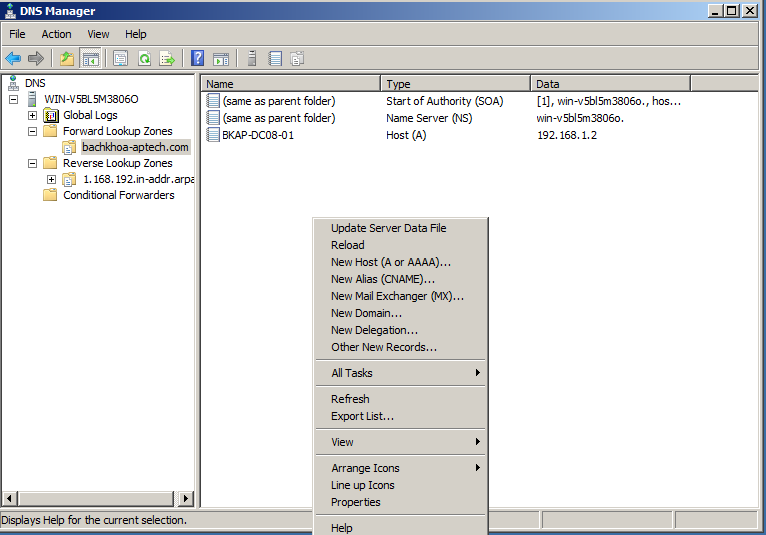766x535 pixels.
Task: Click the Start of Authority (SOA) type cell
Action: (445, 101)
